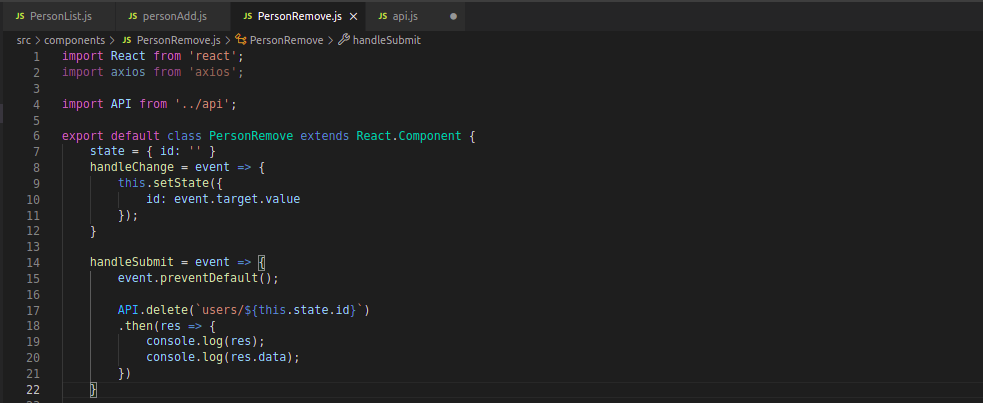Close the PersonRemove.js tab
Screen dimensions: 983x403
pyautogui.click(x=353, y=16)
